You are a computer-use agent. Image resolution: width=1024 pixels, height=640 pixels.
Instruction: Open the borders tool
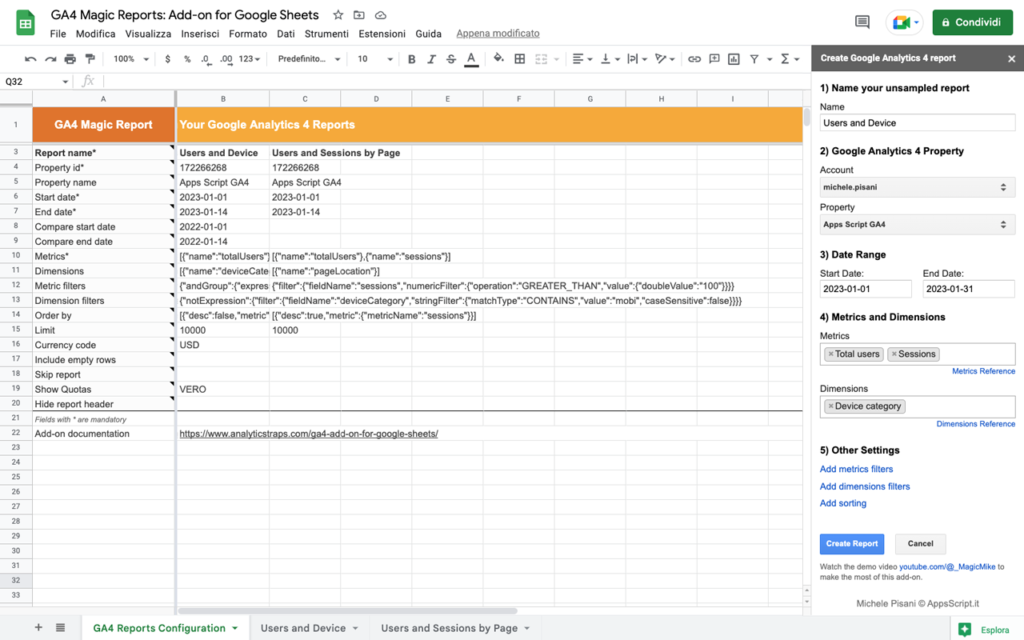click(x=520, y=59)
